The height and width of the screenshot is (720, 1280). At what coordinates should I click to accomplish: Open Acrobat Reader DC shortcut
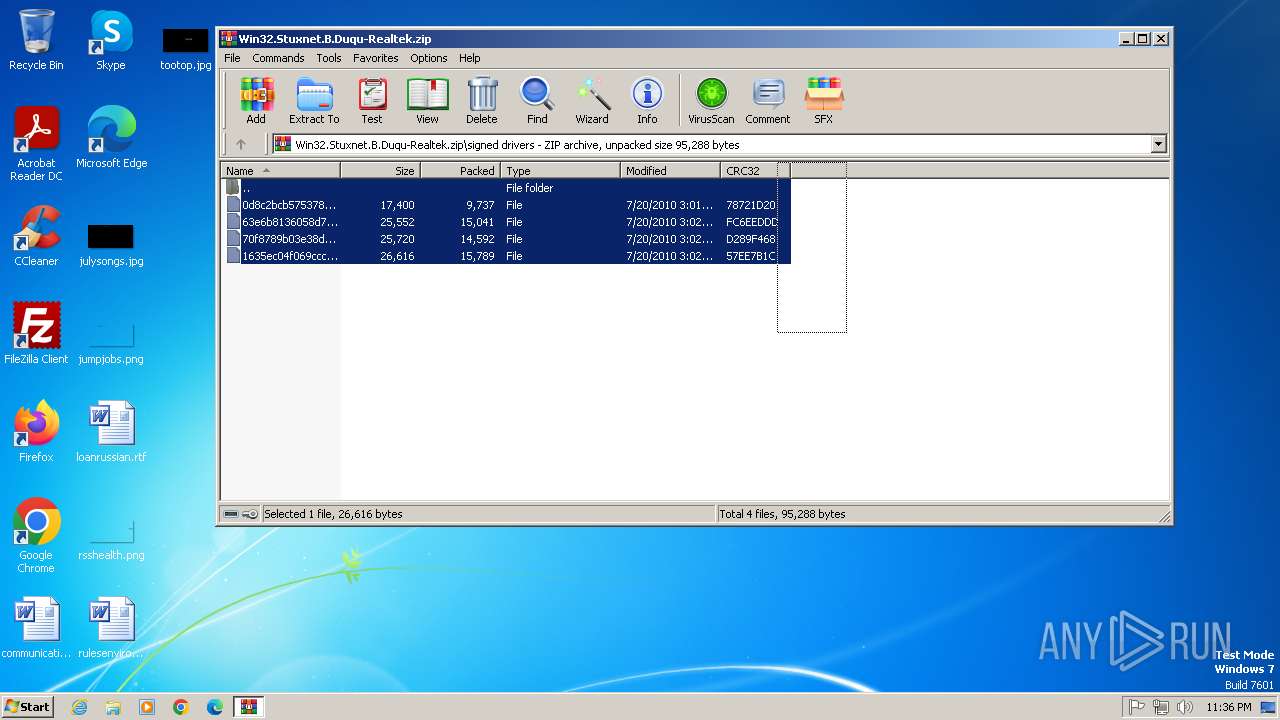point(36,144)
